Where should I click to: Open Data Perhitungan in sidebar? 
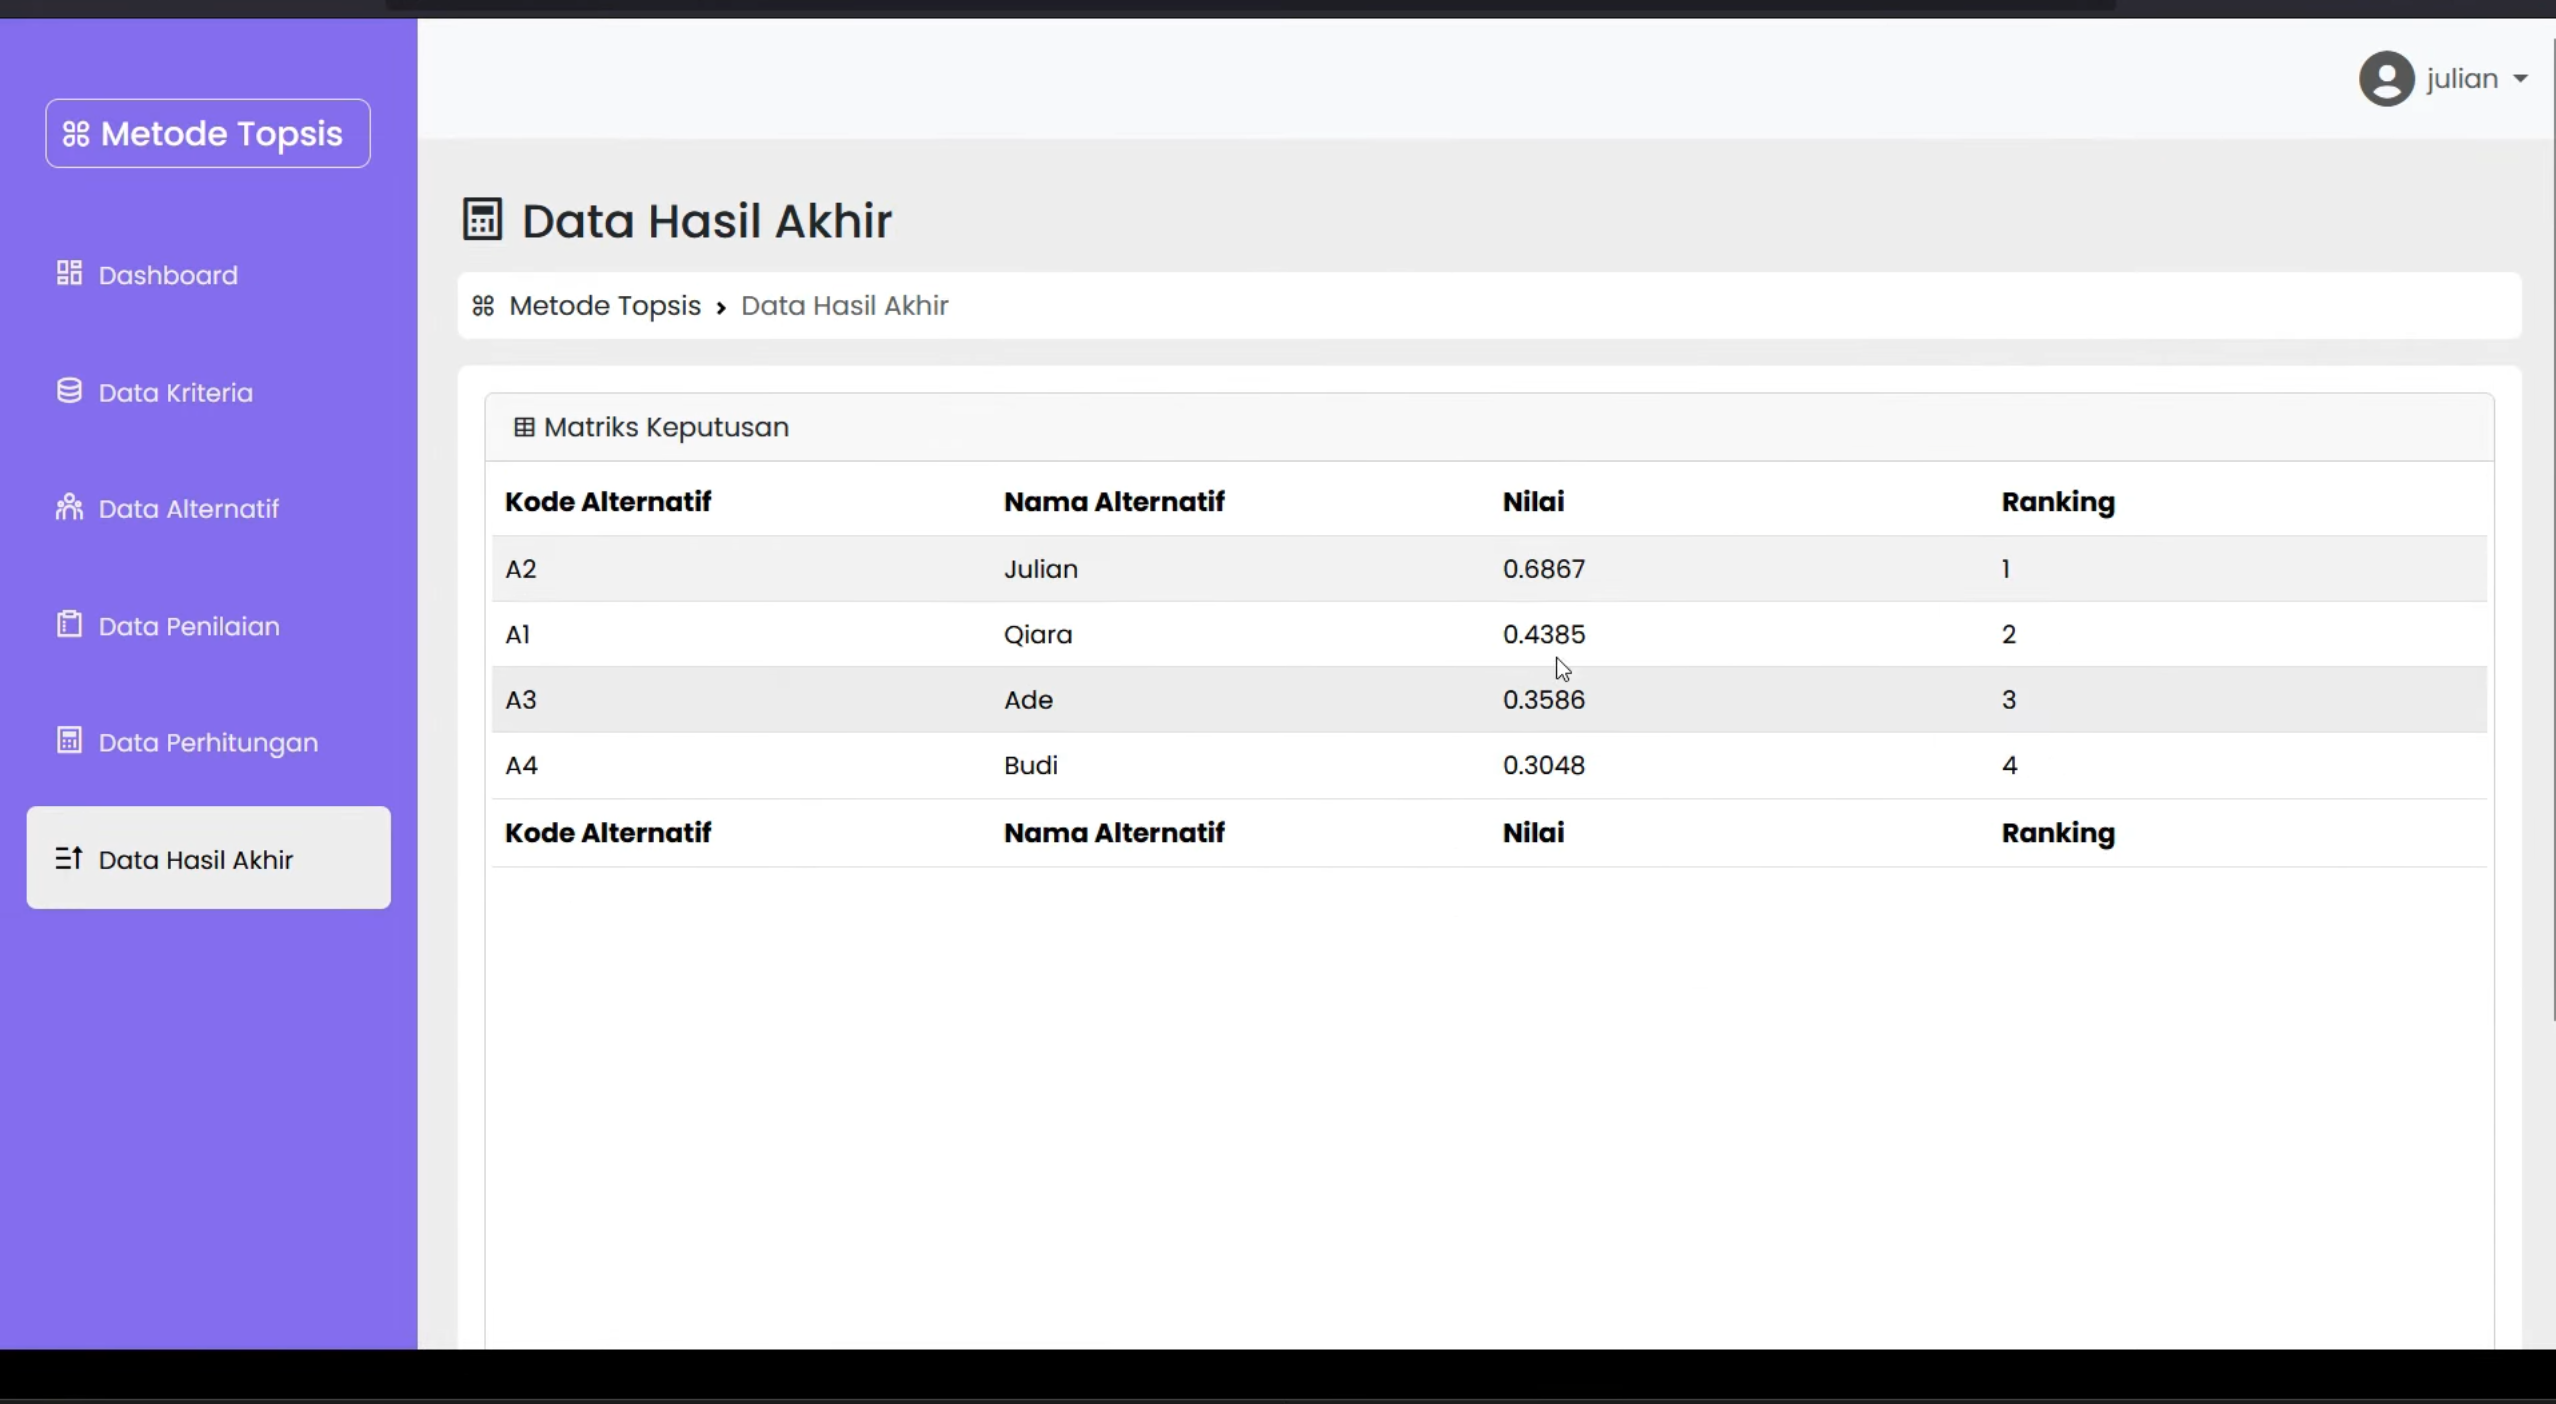pos(208,742)
